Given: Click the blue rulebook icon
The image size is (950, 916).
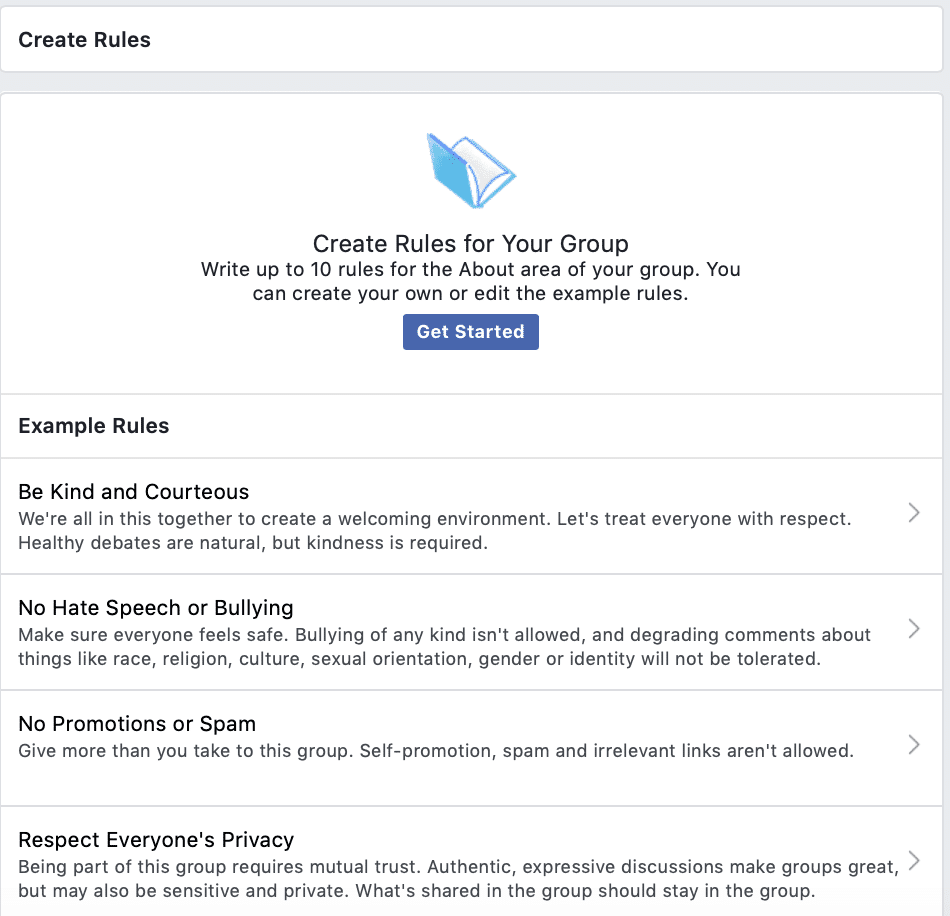Looking at the screenshot, I should point(469,170).
